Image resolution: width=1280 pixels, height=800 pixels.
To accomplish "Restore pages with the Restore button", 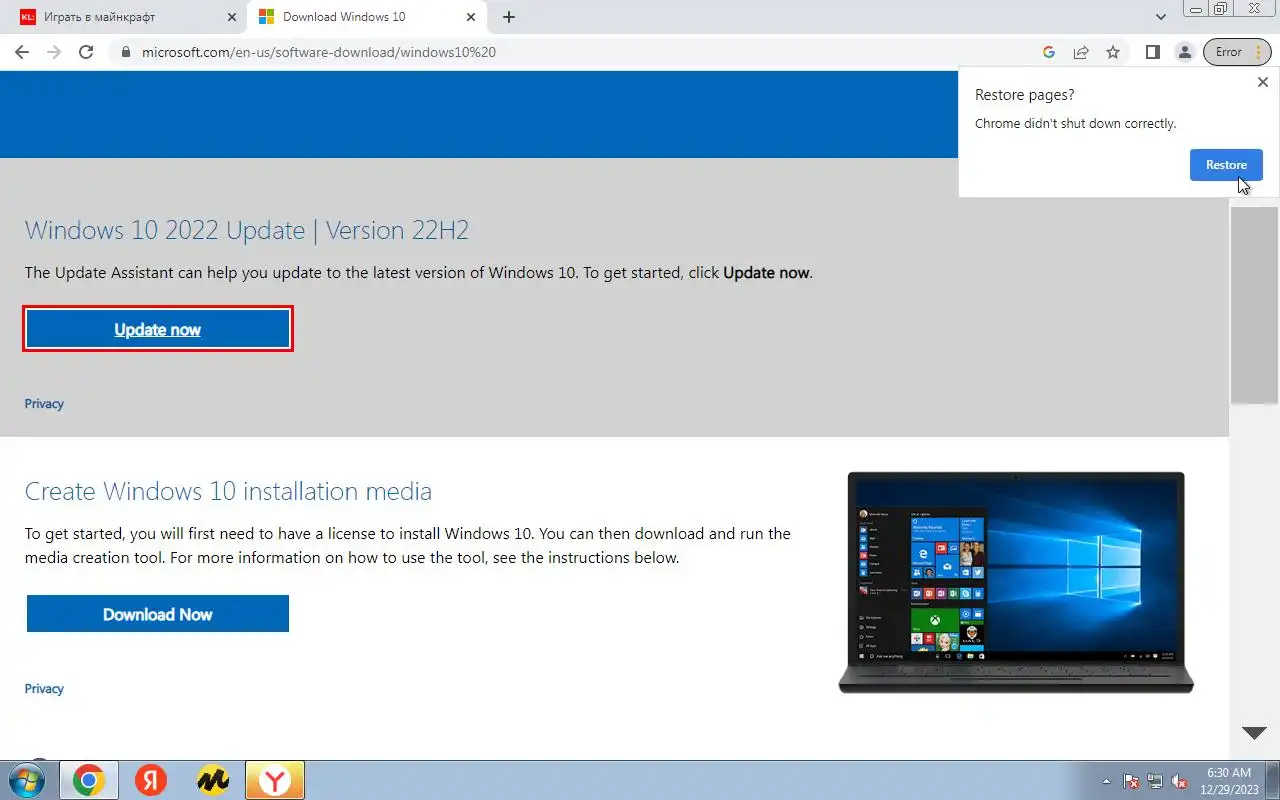I will 1226,165.
